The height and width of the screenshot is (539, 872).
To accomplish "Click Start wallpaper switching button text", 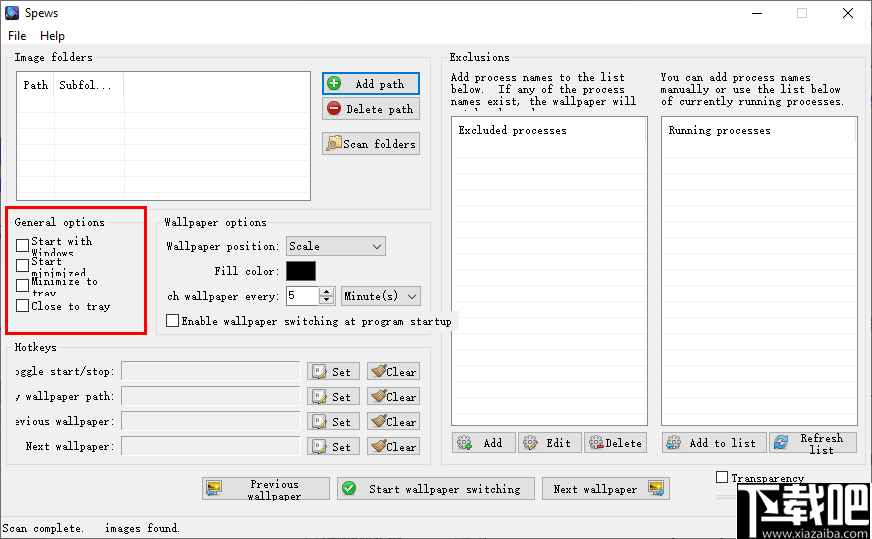I will pyautogui.click(x=444, y=489).
